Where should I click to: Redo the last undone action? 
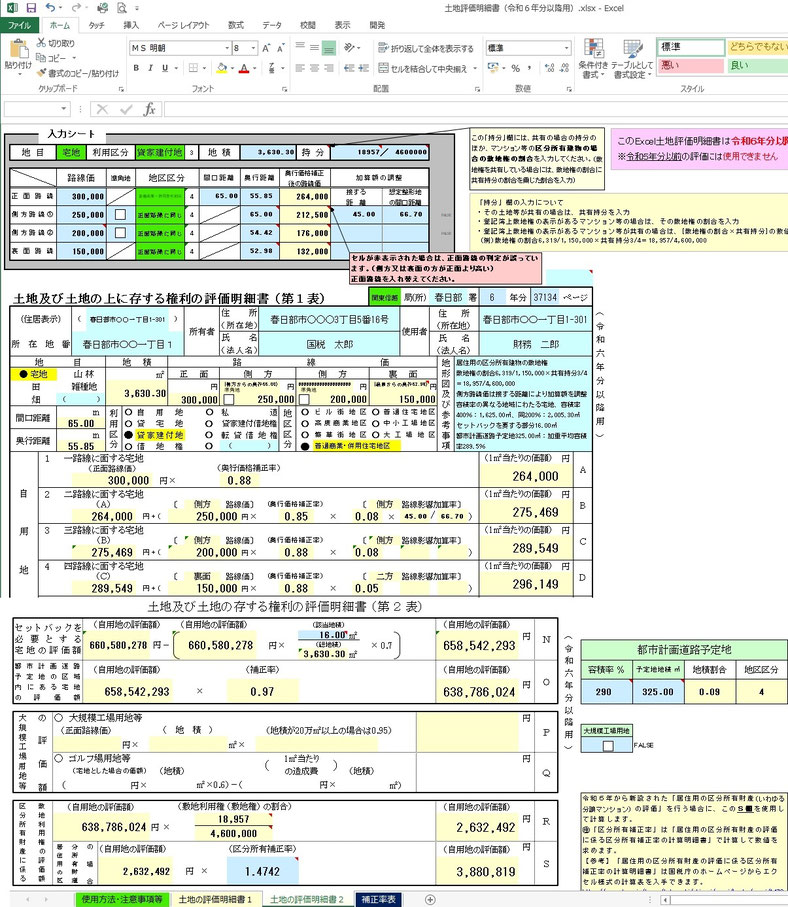point(75,8)
